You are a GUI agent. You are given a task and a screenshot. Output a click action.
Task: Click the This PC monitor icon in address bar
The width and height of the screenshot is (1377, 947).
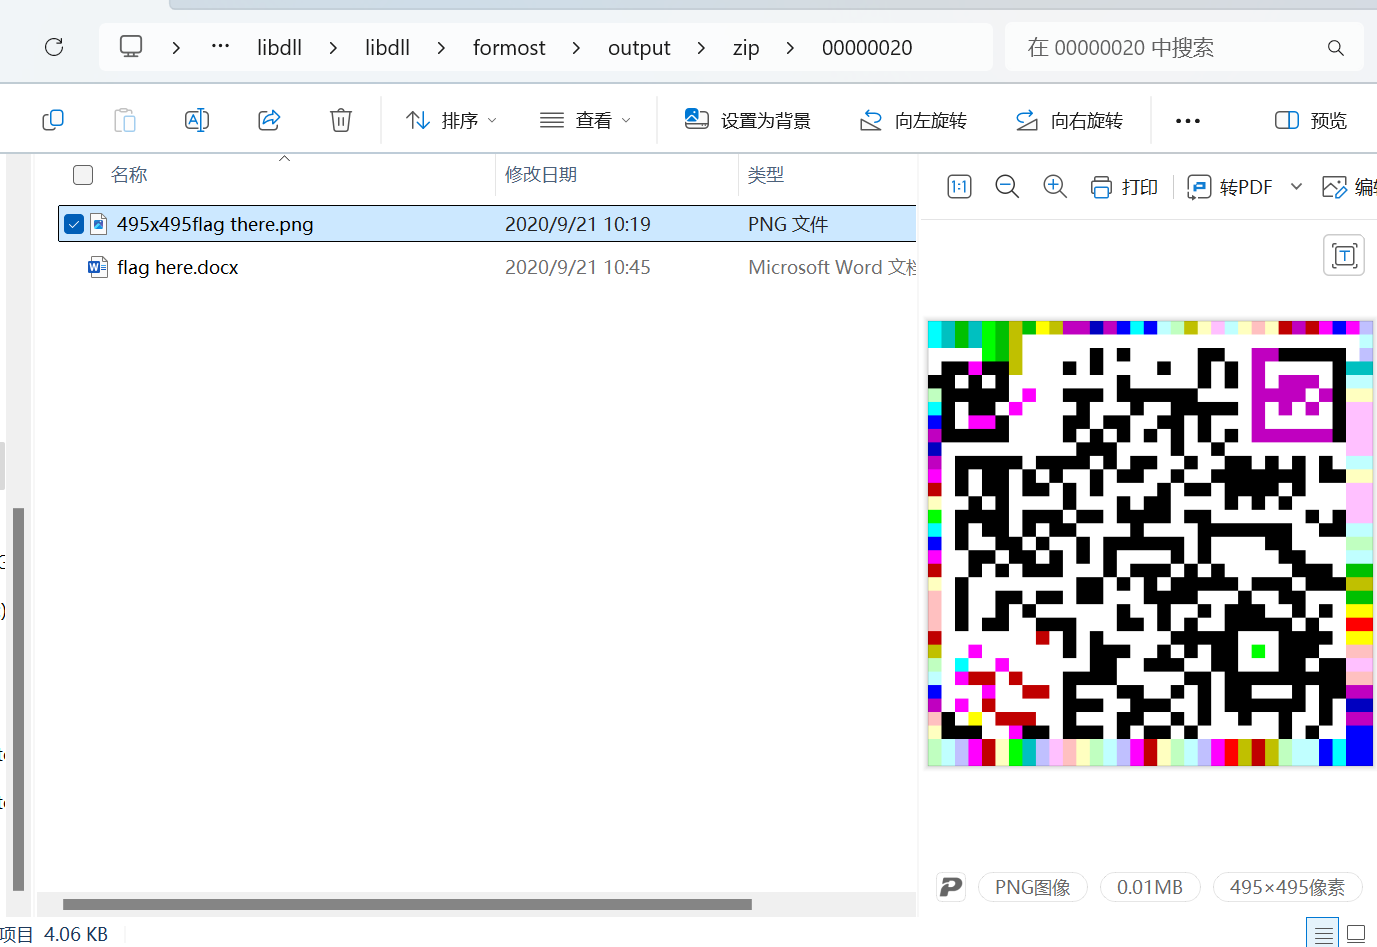coord(131,47)
